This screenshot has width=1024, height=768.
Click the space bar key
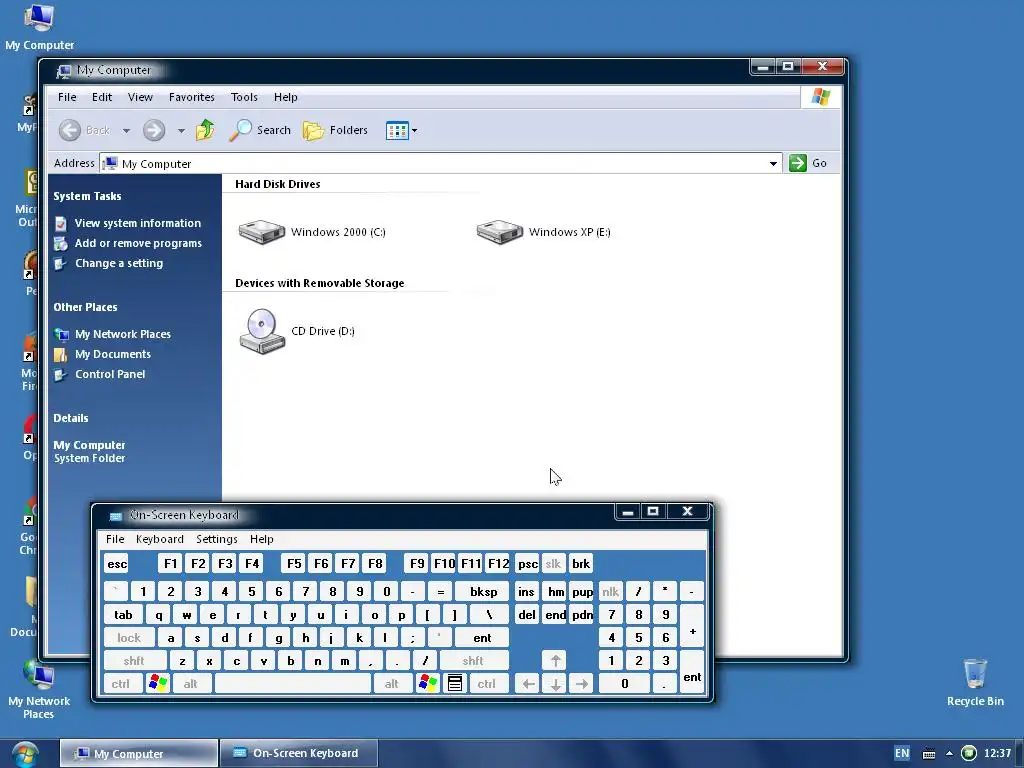(293, 684)
